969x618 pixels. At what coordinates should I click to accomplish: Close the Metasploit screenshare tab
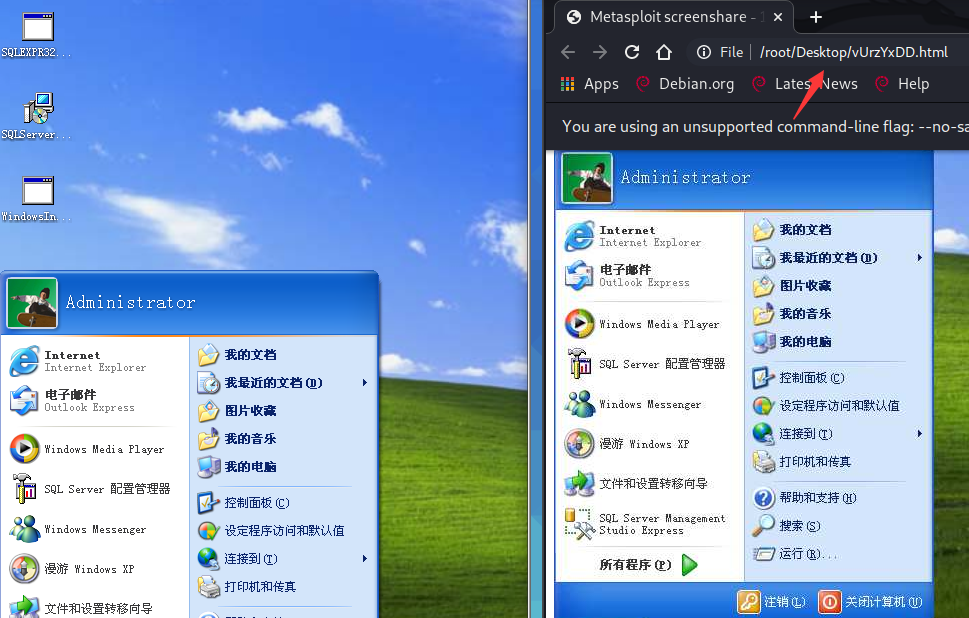coord(778,17)
